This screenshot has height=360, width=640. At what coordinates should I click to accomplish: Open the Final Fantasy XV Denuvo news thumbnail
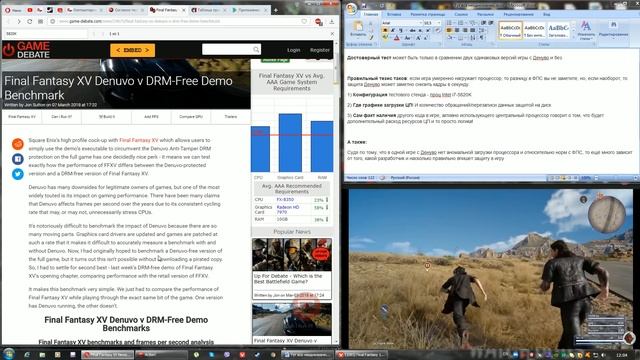point(292,320)
